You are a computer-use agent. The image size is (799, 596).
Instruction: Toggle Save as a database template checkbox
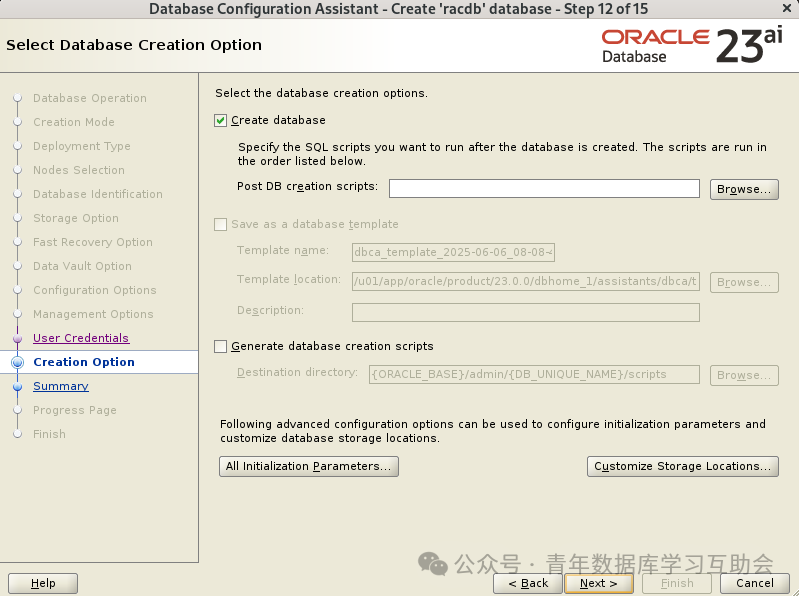click(x=220, y=225)
